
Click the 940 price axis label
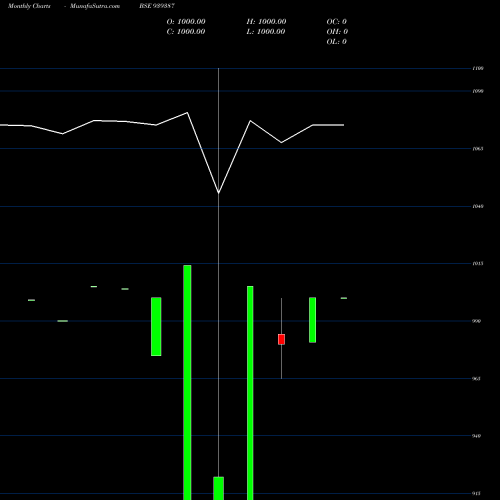[x=477, y=436]
